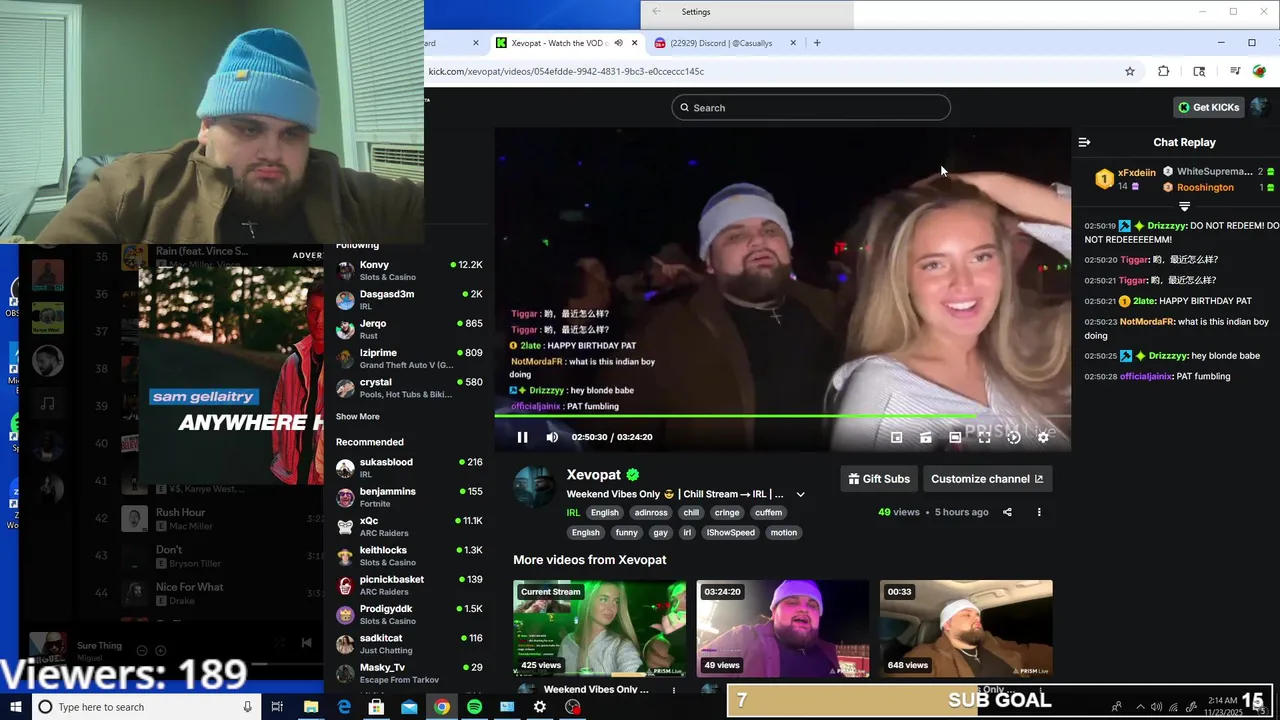
Task: Close the Xevopat VOD tab
Action: 634,43
